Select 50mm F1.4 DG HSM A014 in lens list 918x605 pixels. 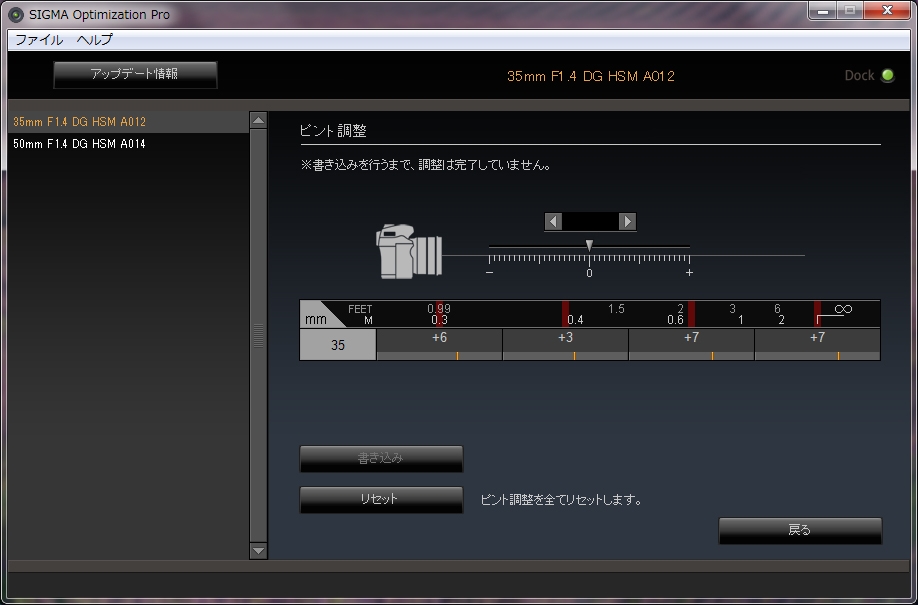(128, 143)
